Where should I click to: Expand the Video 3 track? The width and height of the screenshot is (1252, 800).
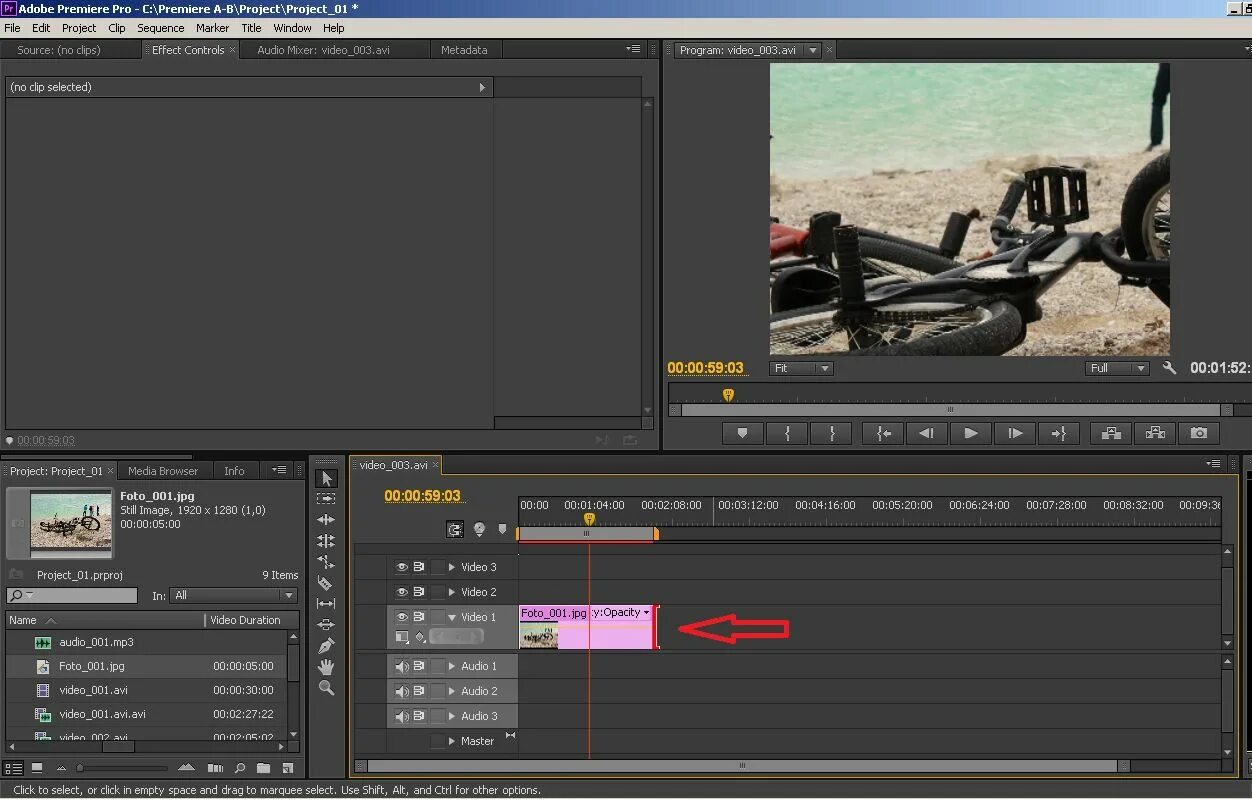click(x=452, y=567)
